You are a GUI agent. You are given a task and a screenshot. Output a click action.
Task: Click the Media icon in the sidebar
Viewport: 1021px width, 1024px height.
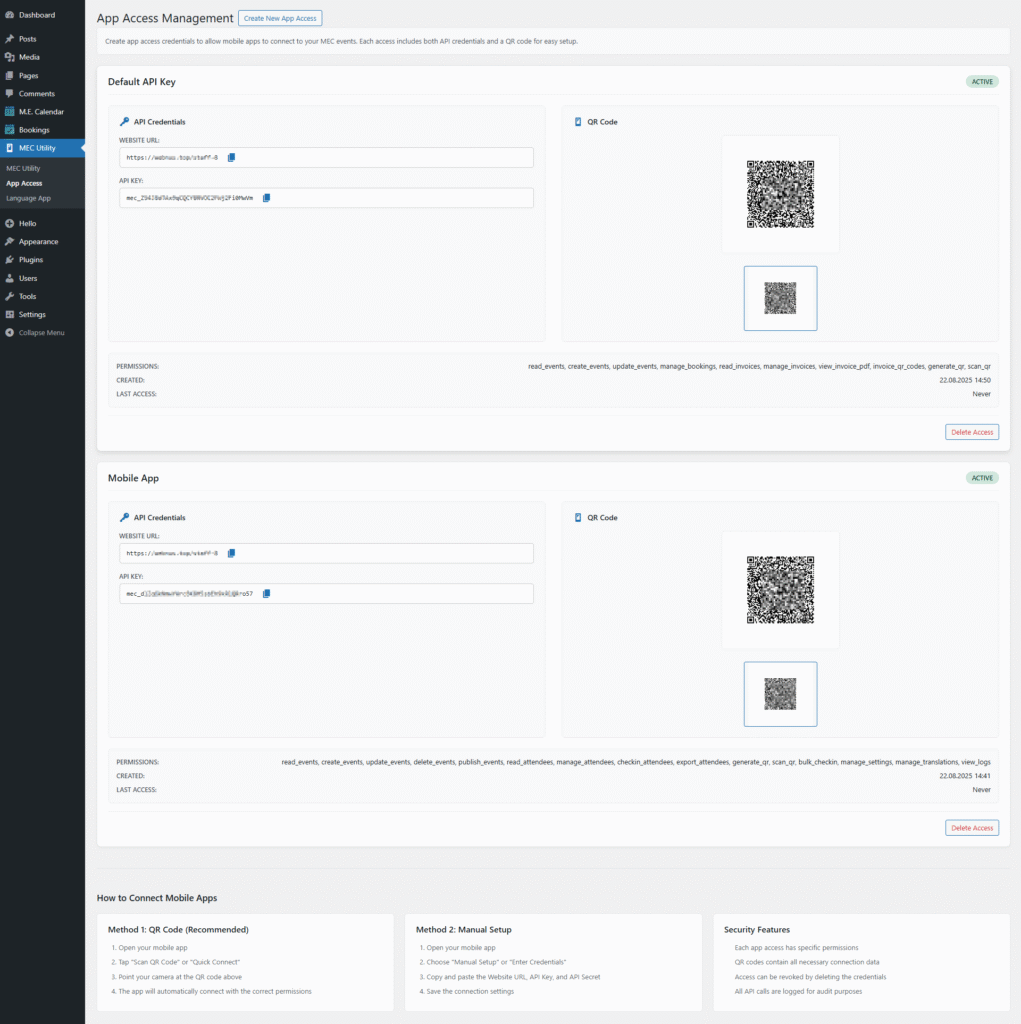(10, 57)
